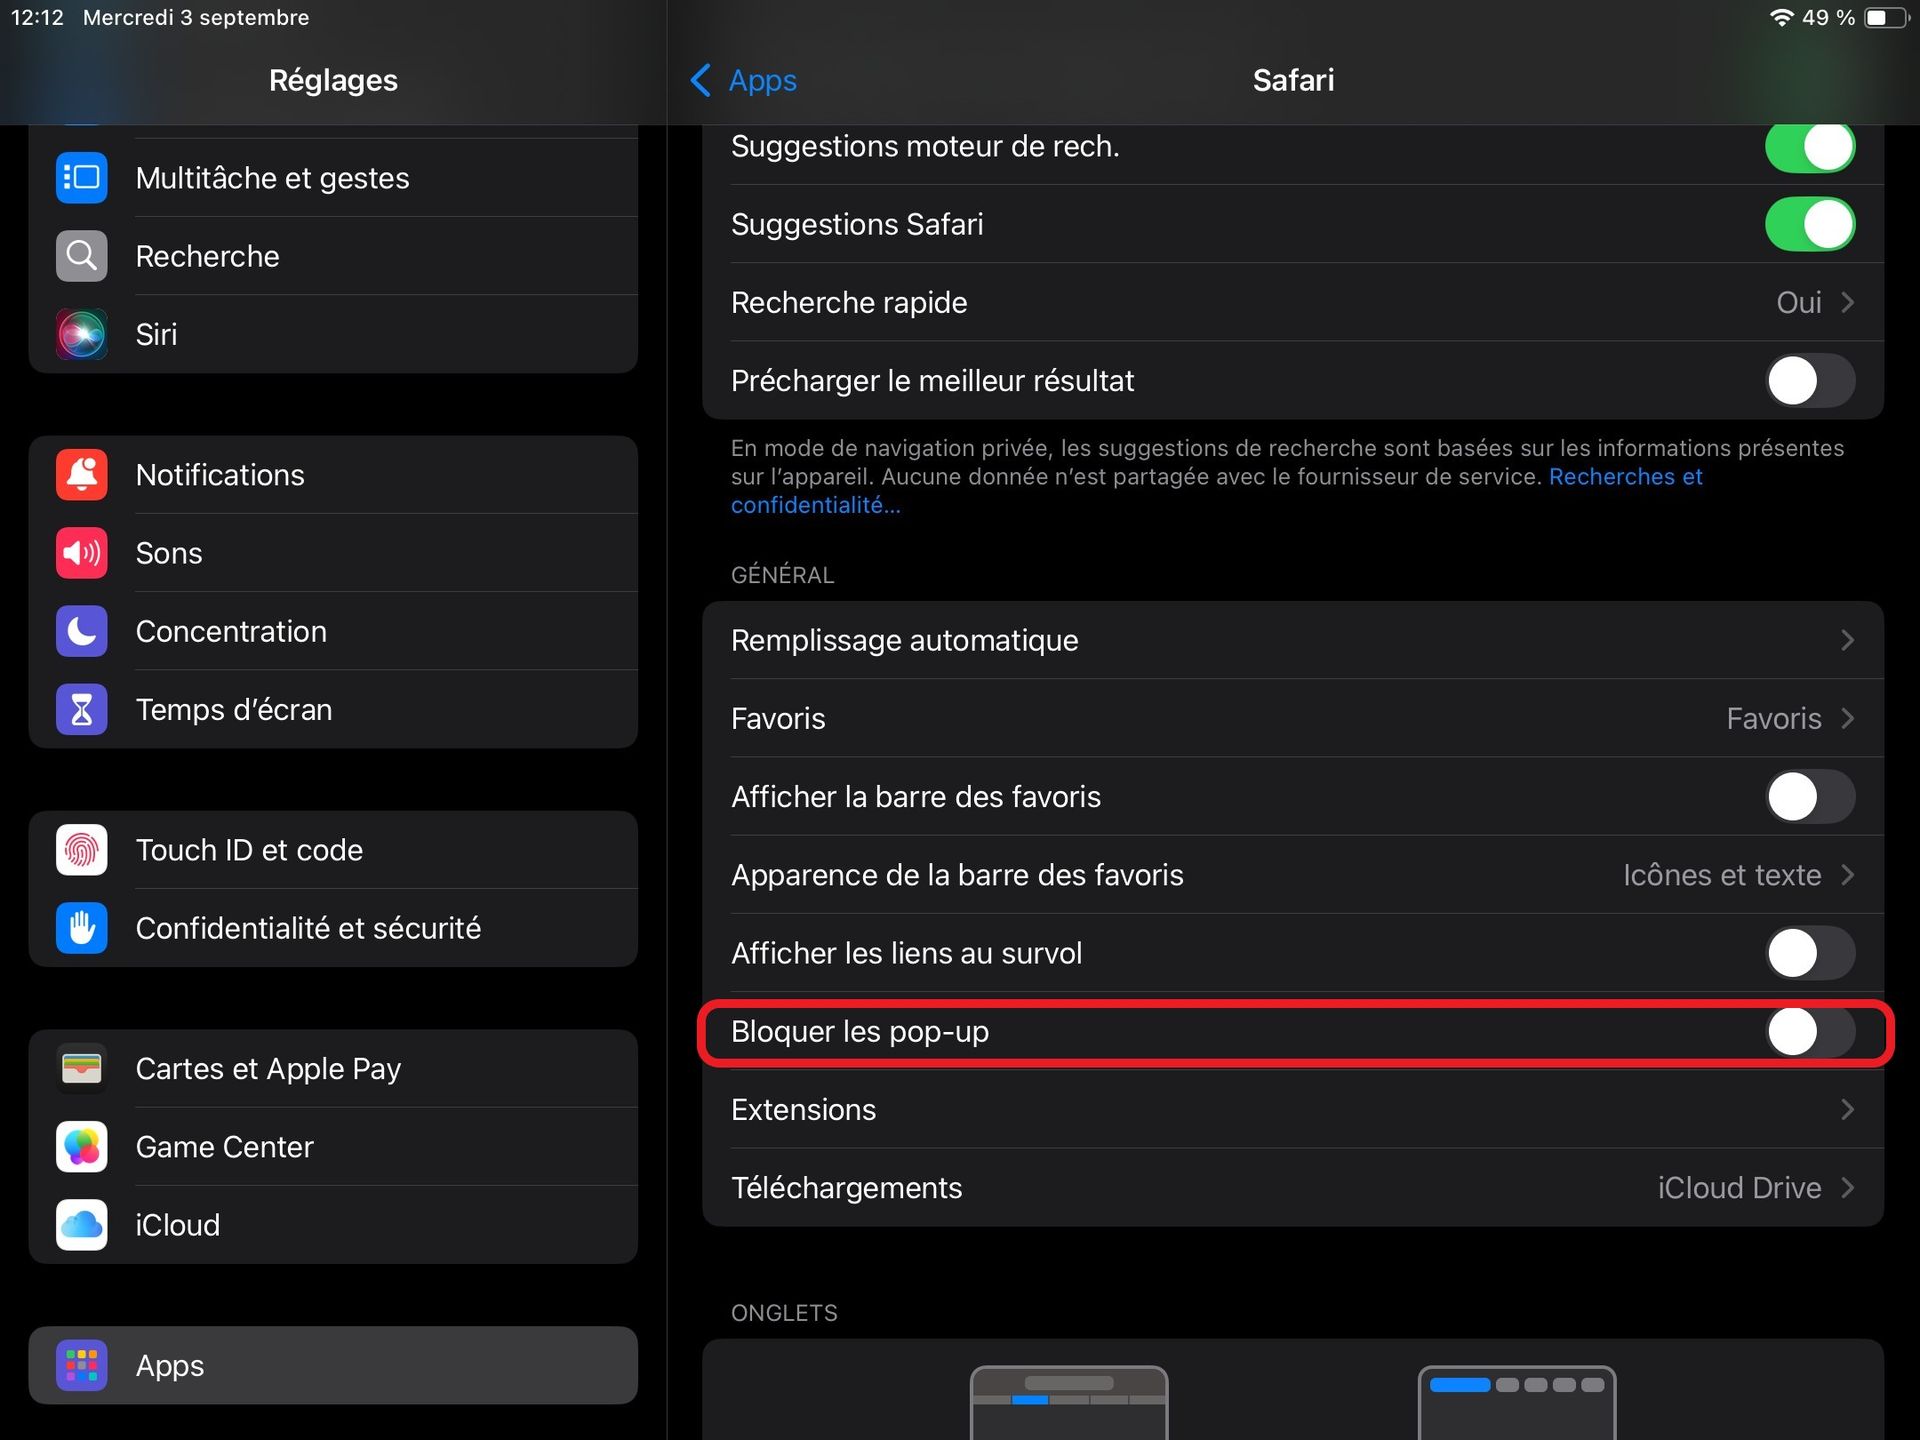Tap Icônes et texte value
Screen dimensions: 1920x1440
click(x=1722, y=875)
